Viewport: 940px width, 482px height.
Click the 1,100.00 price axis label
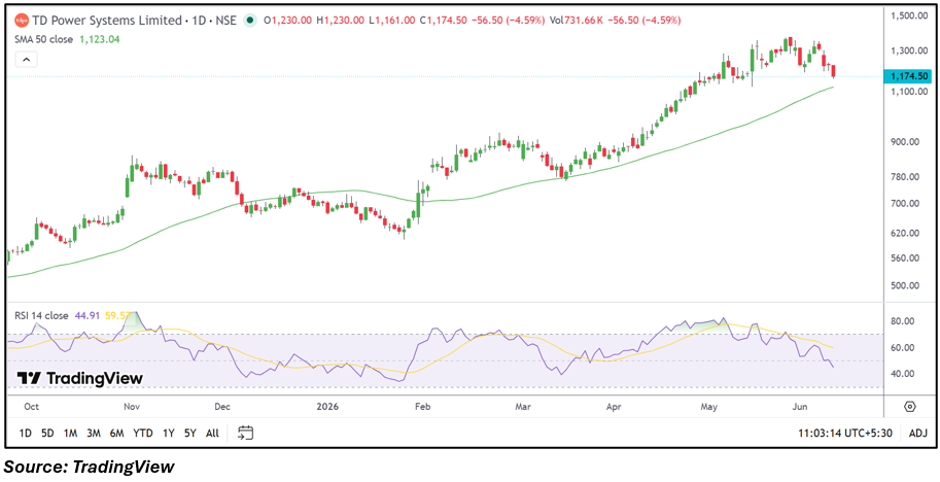[x=908, y=92]
